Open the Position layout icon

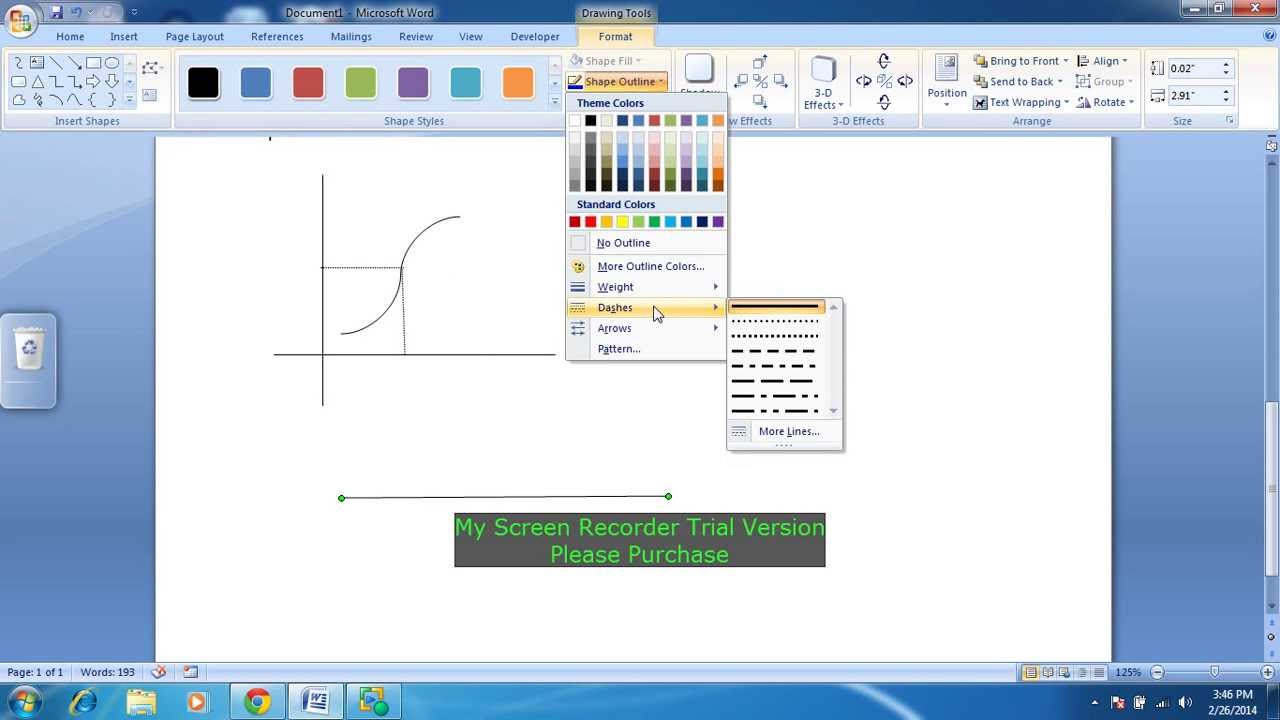pos(946,80)
